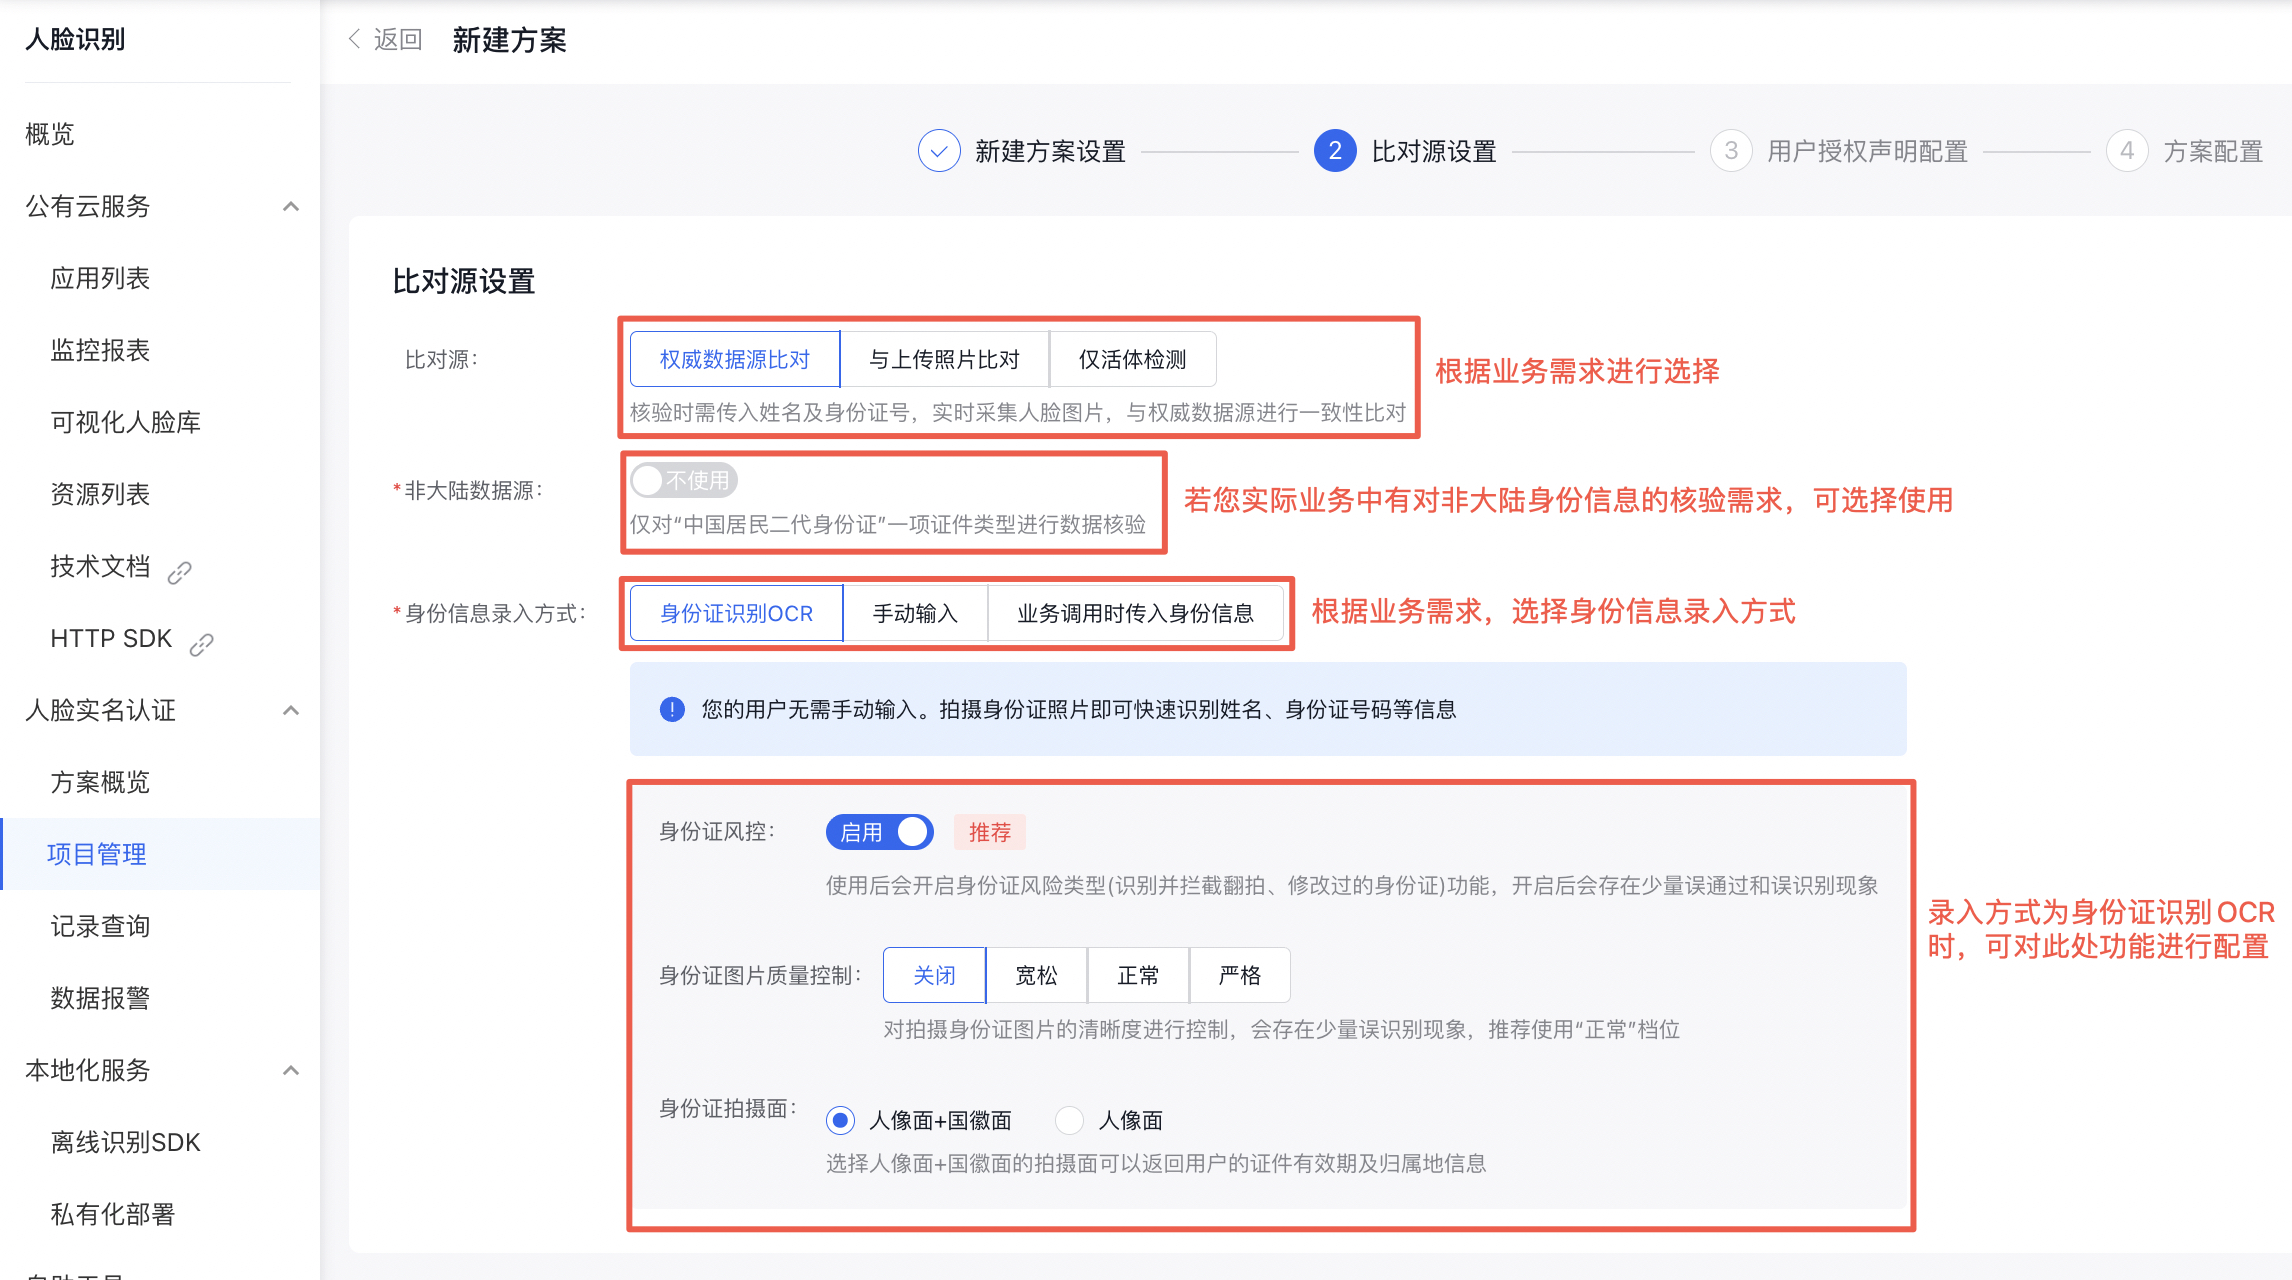
Task: Disable the 身份证风控 启用 switch
Action: click(879, 832)
